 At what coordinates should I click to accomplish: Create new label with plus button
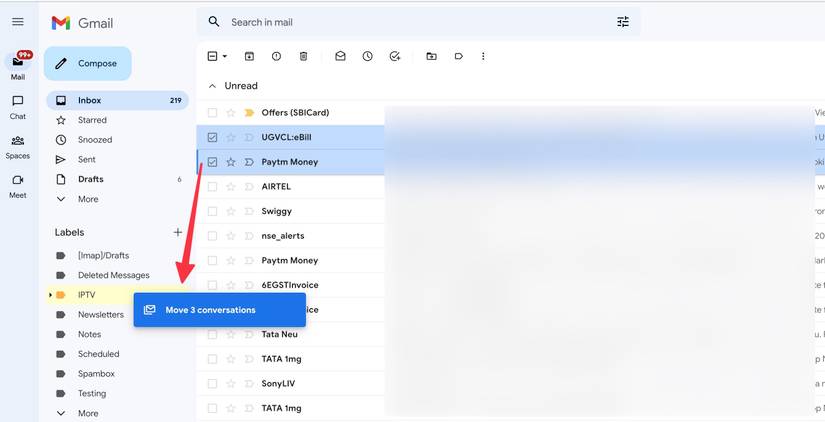pyautogui.click(x=178, y=232)
